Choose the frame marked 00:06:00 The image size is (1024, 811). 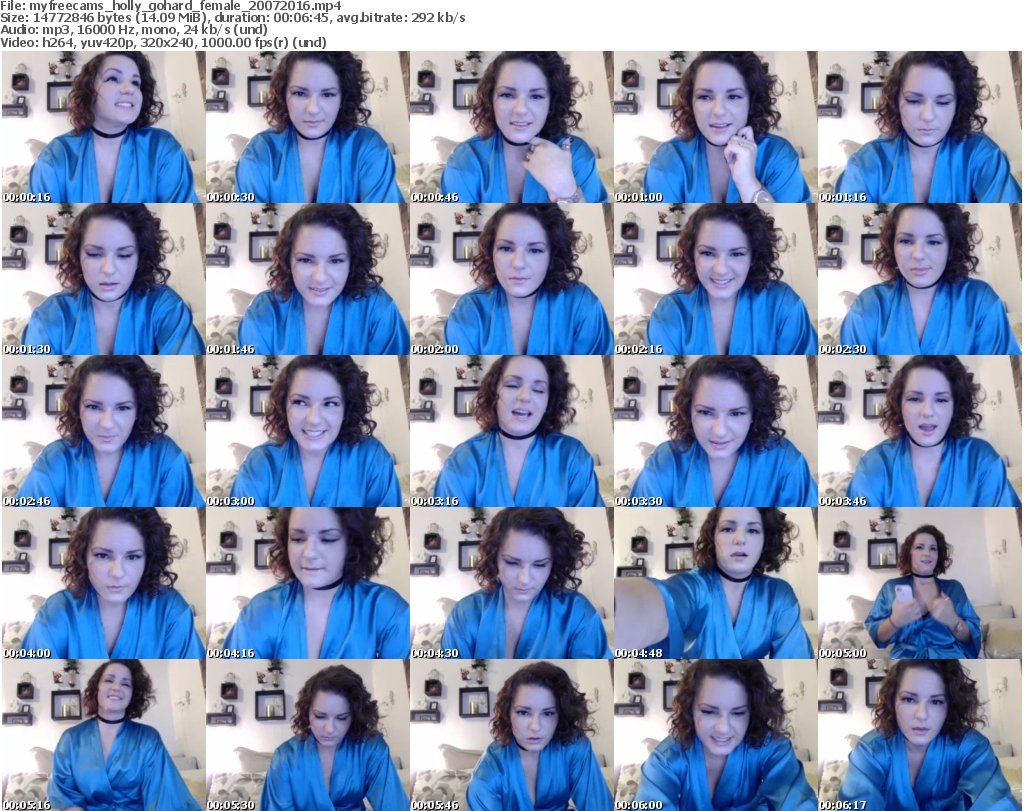tap(715, 735)
